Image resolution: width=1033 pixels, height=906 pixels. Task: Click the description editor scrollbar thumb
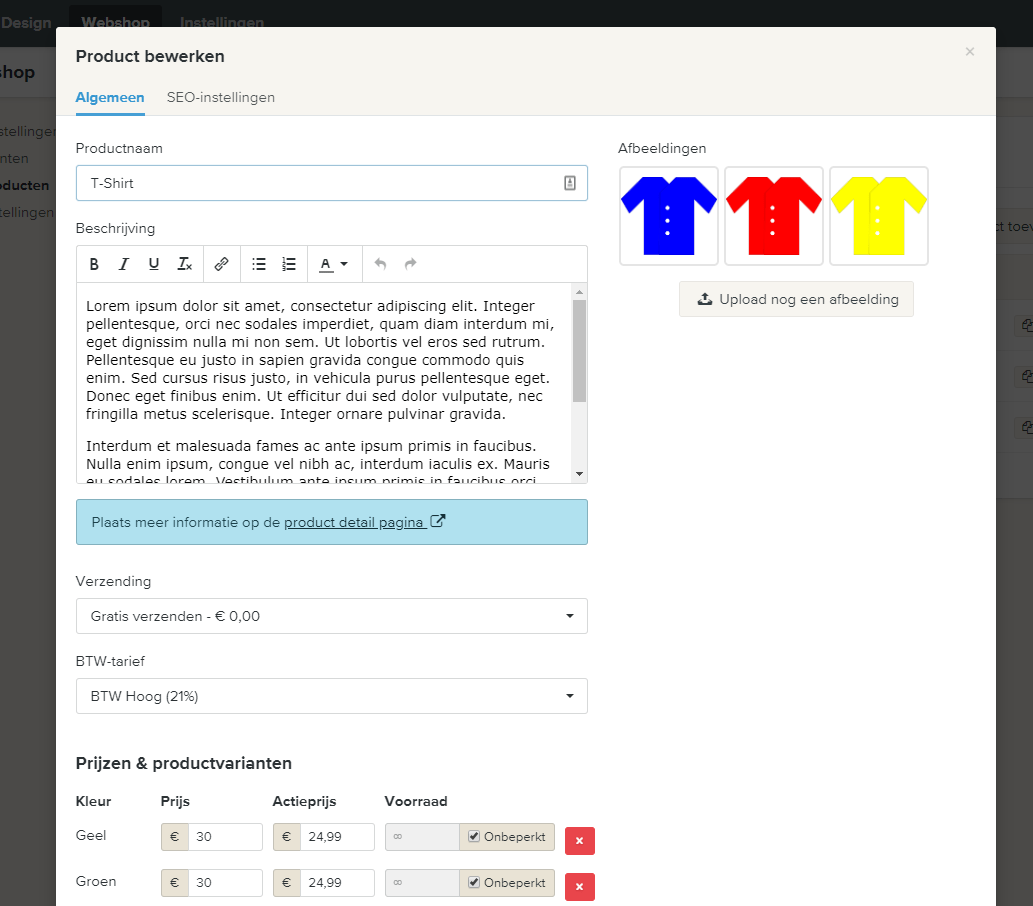click(580, 351)
